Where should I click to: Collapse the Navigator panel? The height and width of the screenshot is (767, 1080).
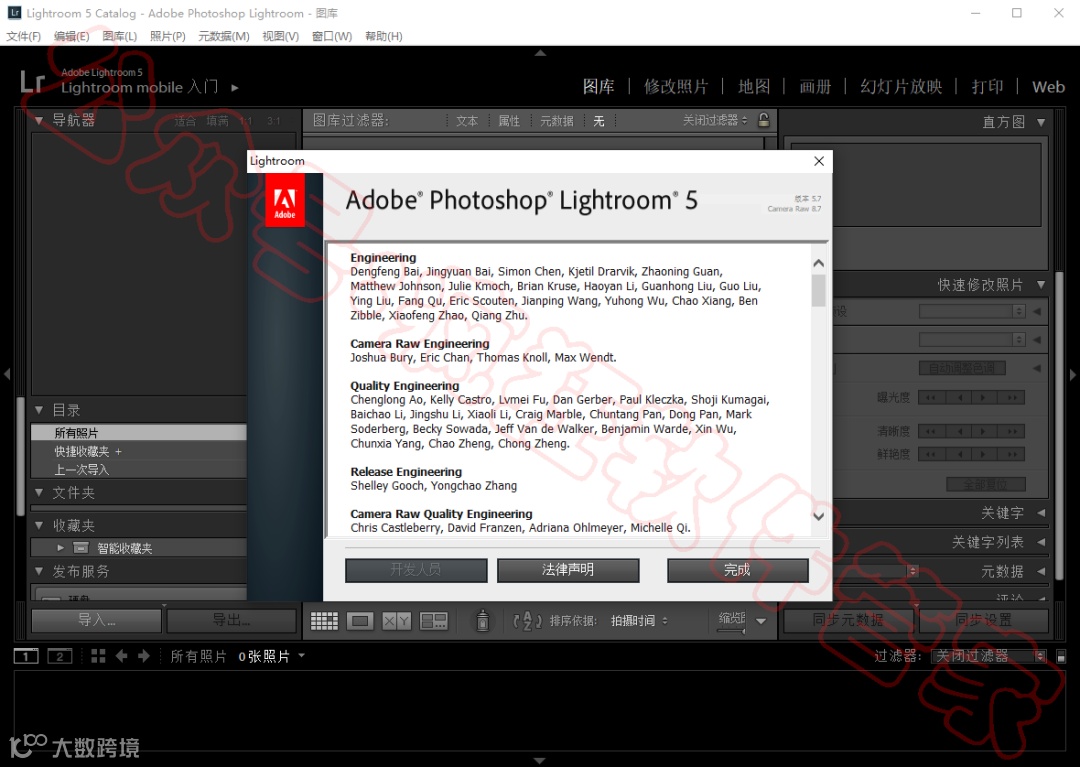coord(39,120)
